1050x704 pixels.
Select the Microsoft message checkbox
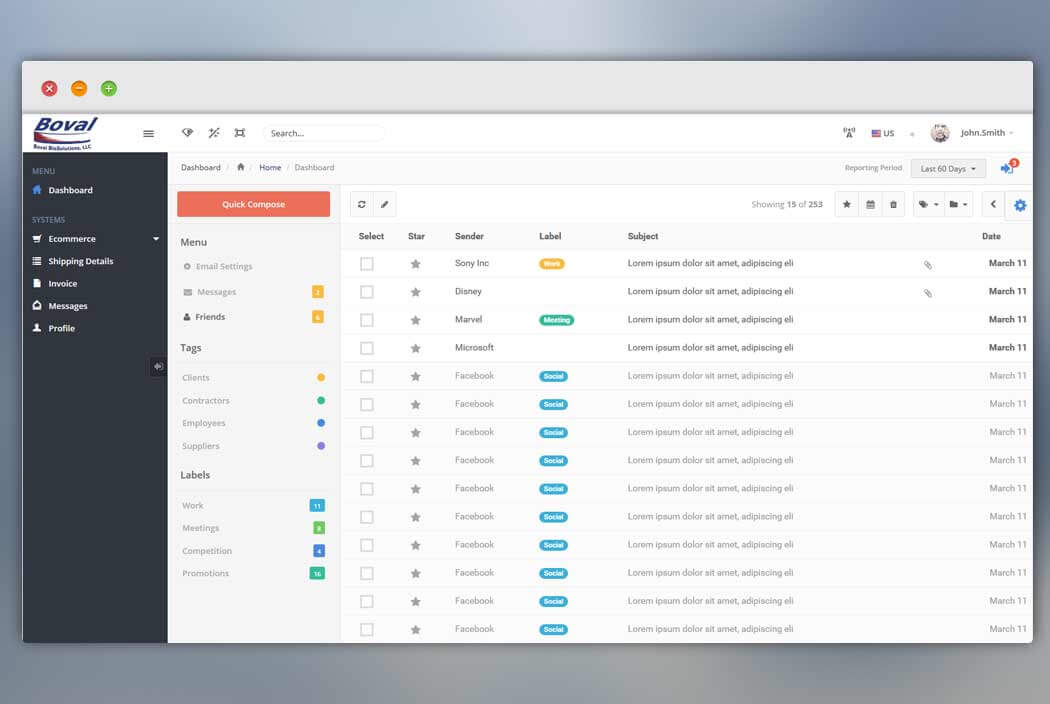[367, 348]
